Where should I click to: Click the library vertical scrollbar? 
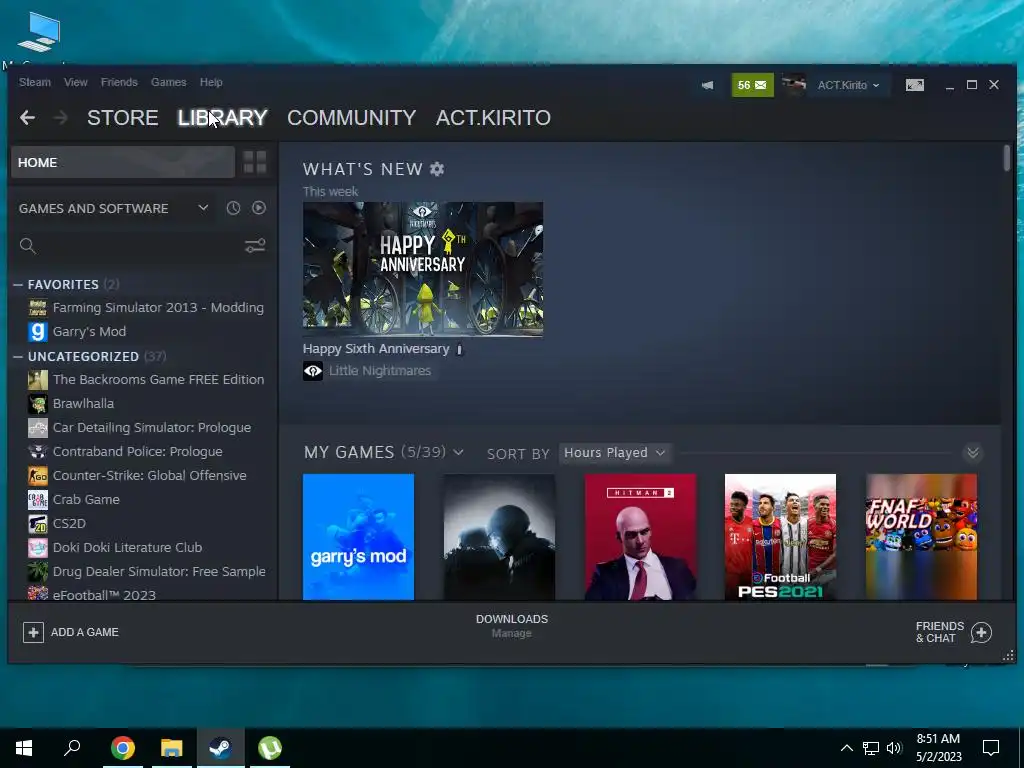[x=1006, y=158]
